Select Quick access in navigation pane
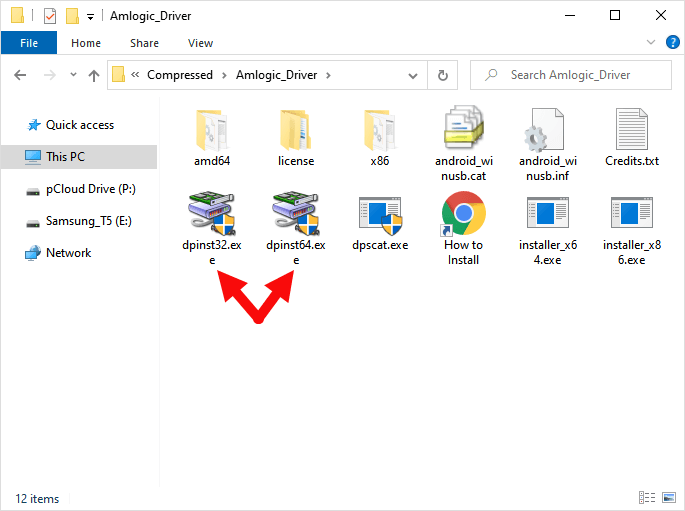This screenshot has width=685, height=511. click(x=80, y=125)
